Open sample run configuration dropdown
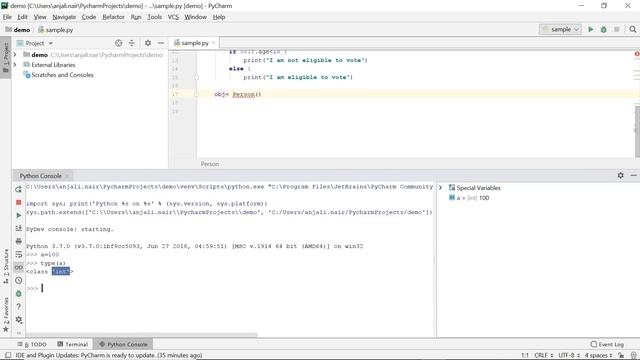640x360 pixels. (560, 29)
